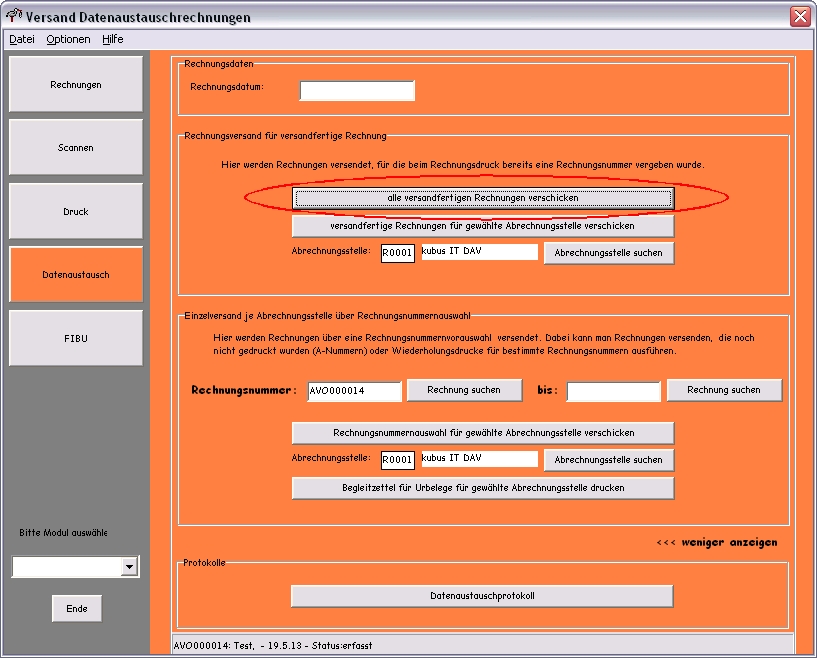This screenshot has height=658, width=817.
Task: Switch to the Druck module
Action: [x=76, y=212]
